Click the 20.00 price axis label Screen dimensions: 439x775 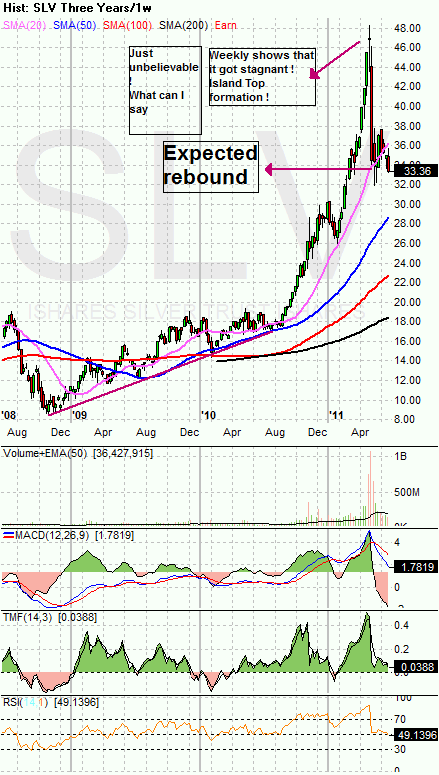pos(408,301)
